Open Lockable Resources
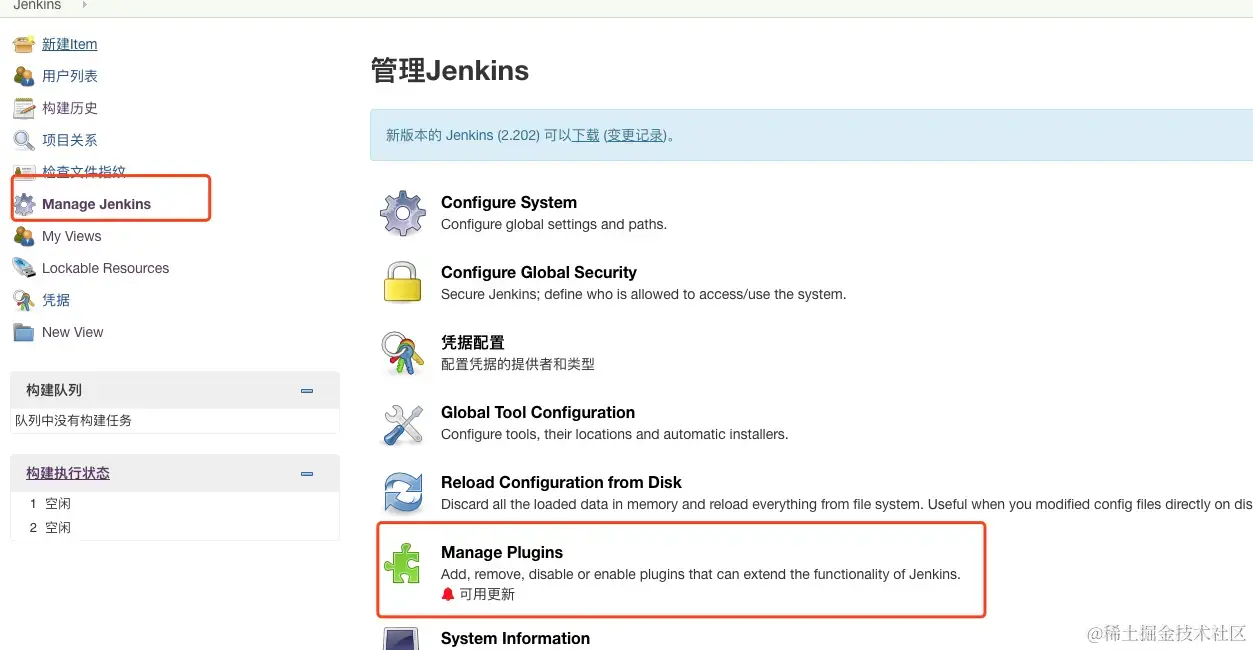 click(105, 268)
